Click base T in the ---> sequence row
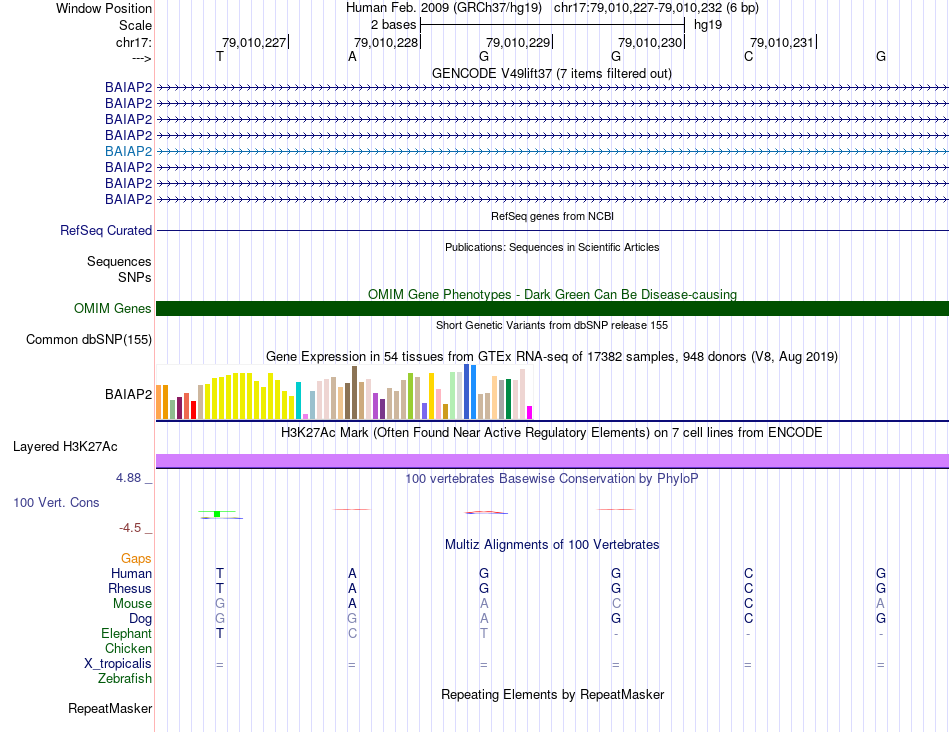This screenshot has width=950, height=732. click(x=220, y=56)
